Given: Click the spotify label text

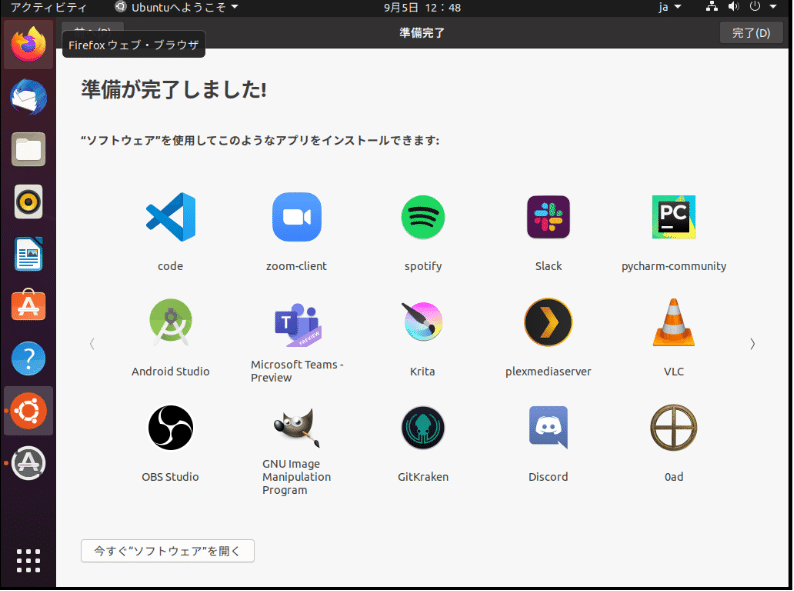Looking at the screenshot, I should (x=423, y=266).
